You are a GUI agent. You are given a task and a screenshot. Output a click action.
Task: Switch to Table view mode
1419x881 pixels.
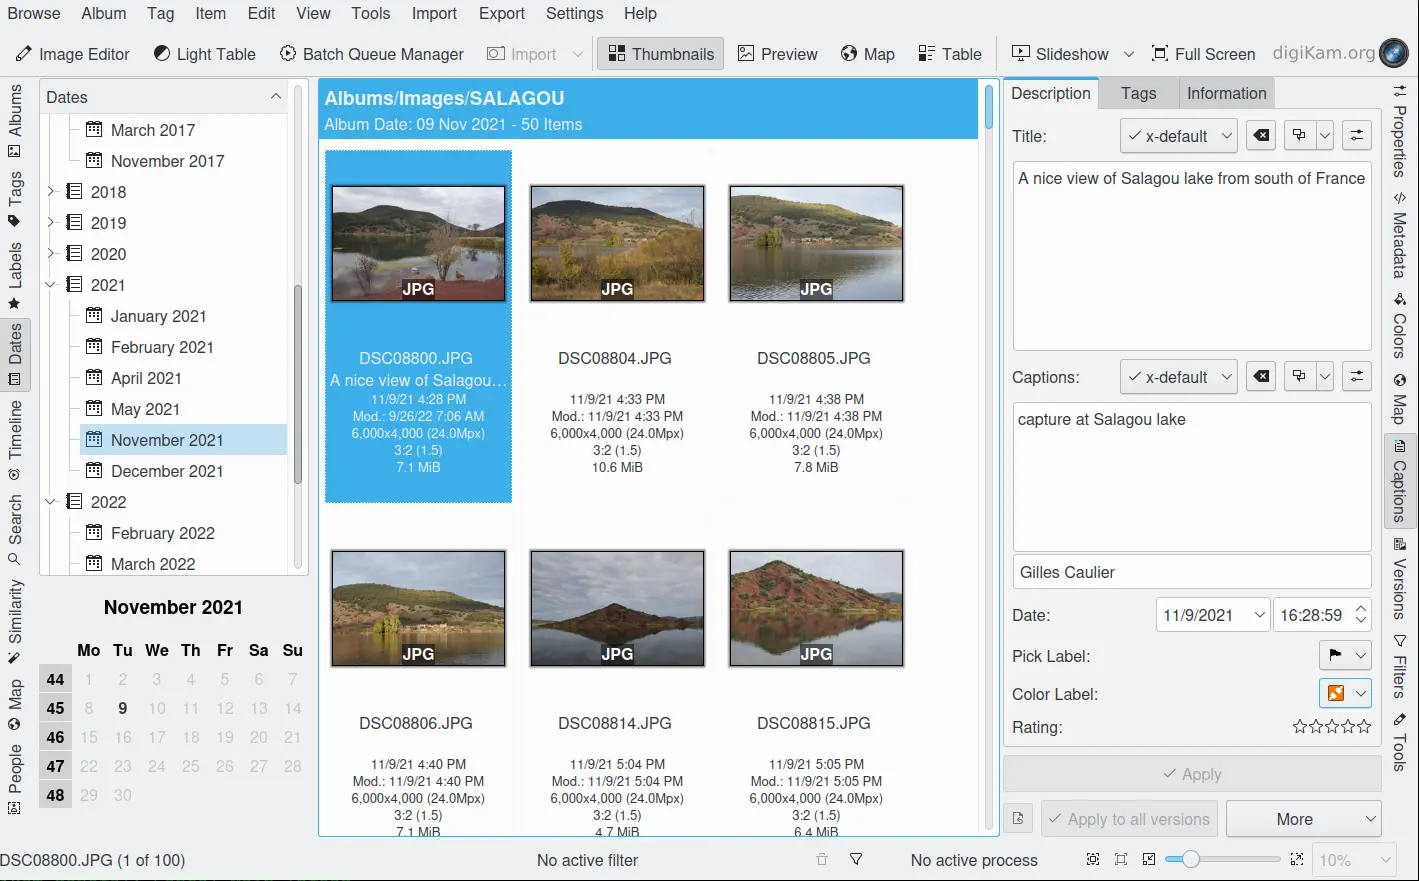pos(950,54)
